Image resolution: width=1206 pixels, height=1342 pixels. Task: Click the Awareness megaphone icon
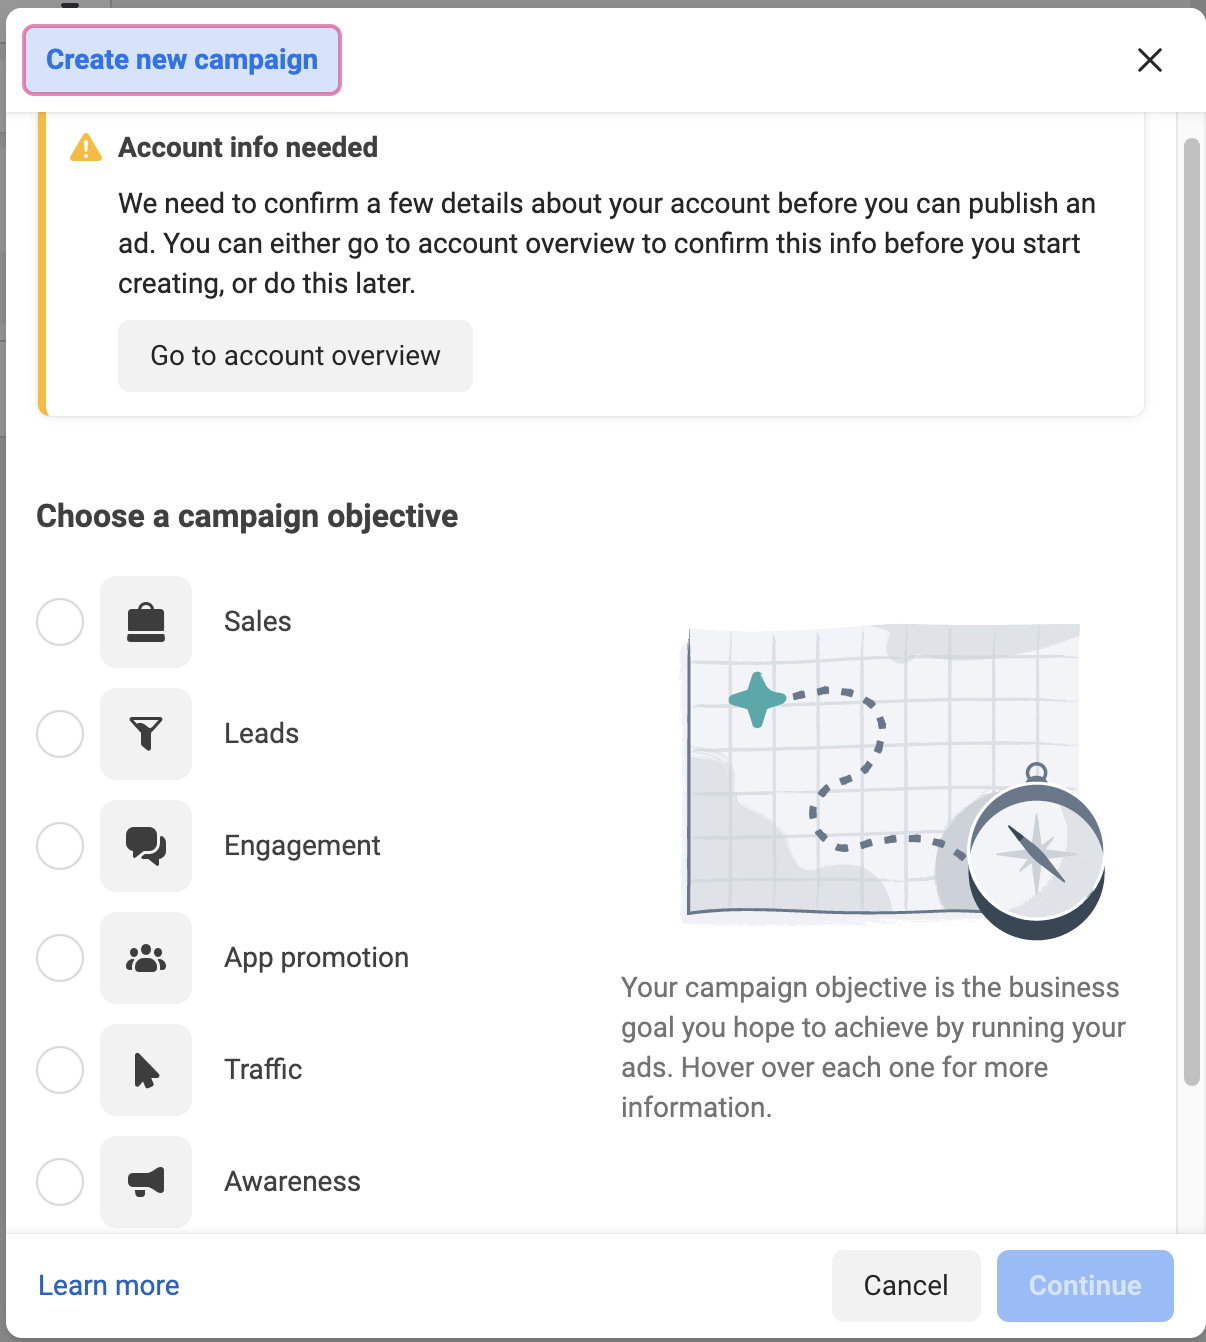pos(145,1181)
